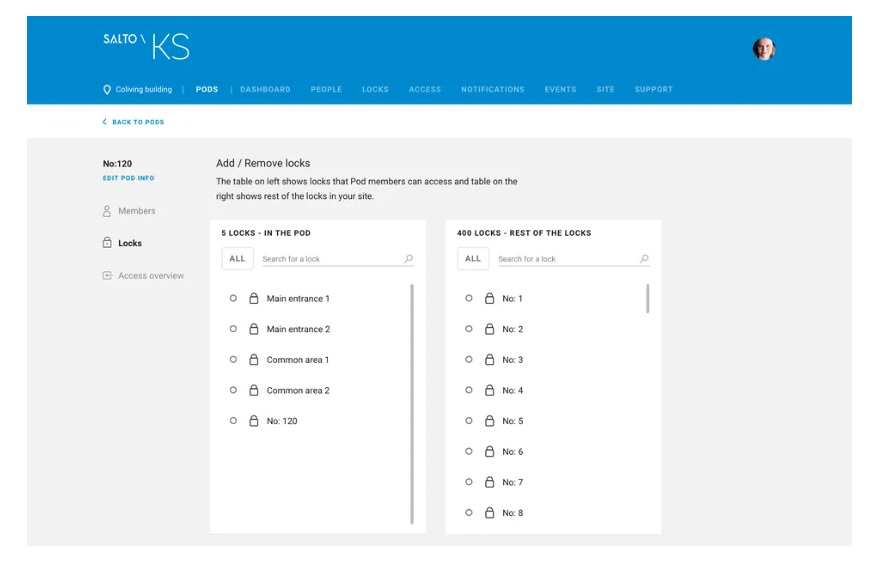This screenshot has height=562, width=879.
Task: Open the user profile avatar
Action: tap(764, 49)
